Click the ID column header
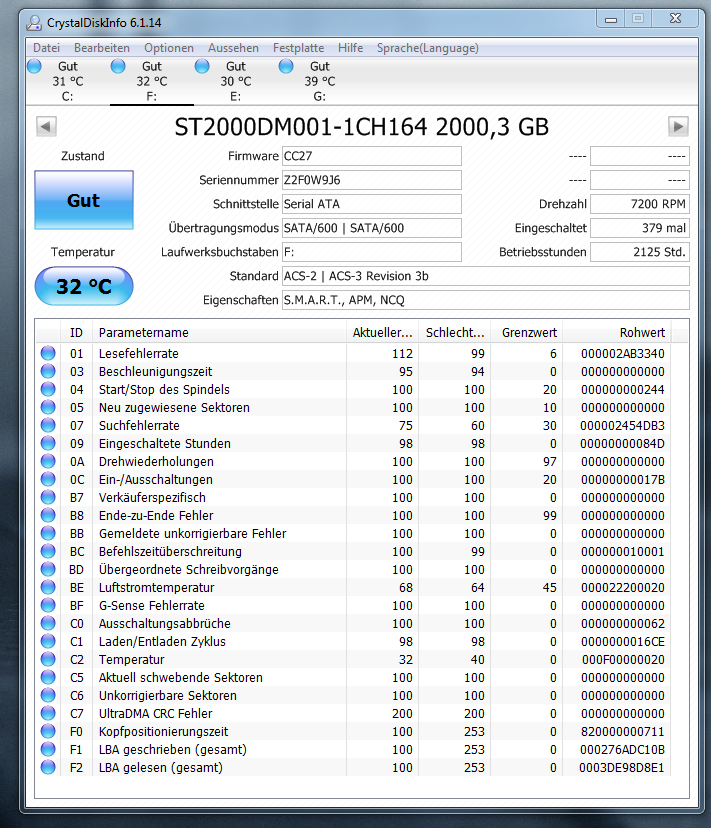 pos(77,333)
